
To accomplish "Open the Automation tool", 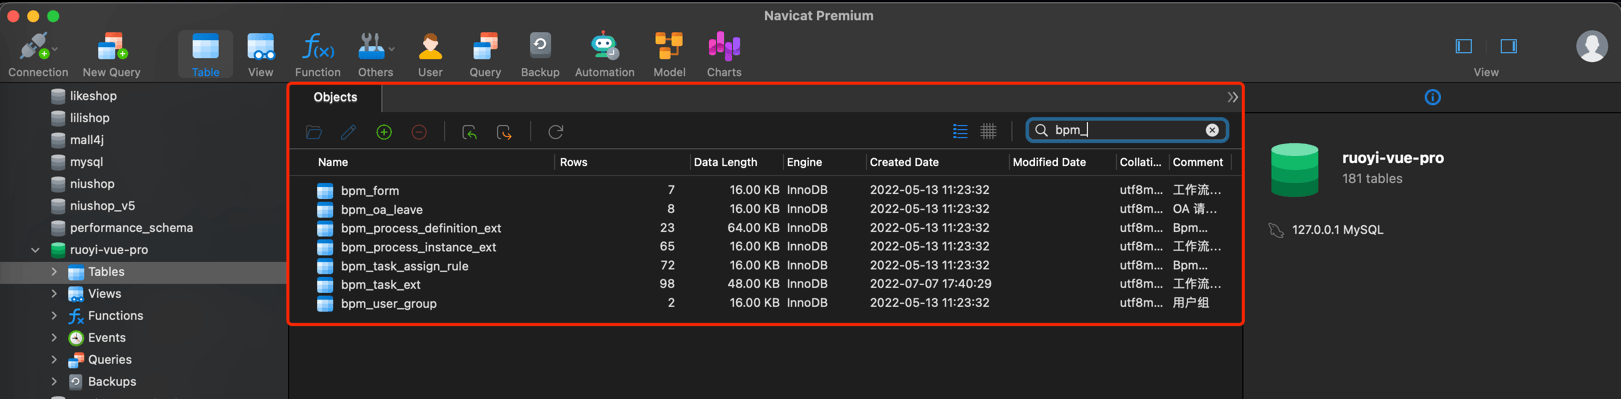I will tap(604, 54).
